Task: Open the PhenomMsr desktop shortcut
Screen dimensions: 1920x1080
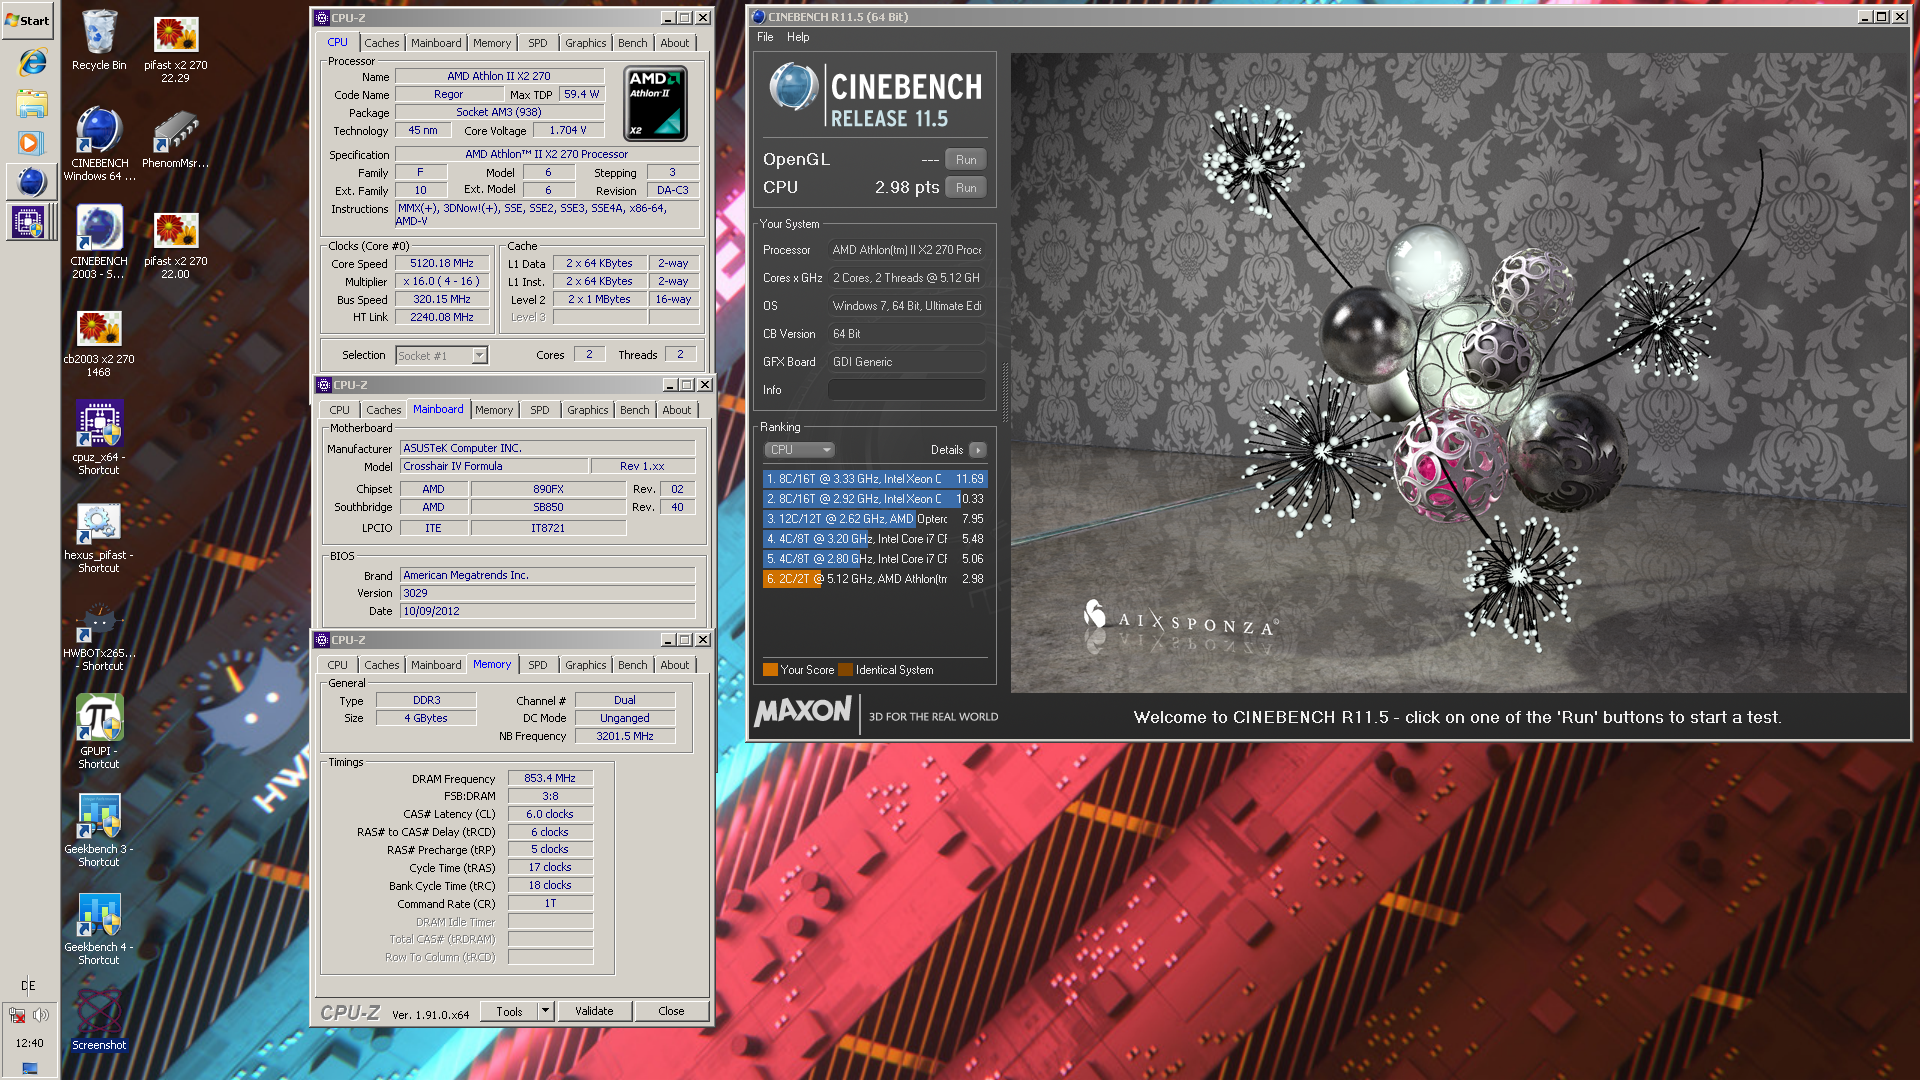Action: click(175, 140)
